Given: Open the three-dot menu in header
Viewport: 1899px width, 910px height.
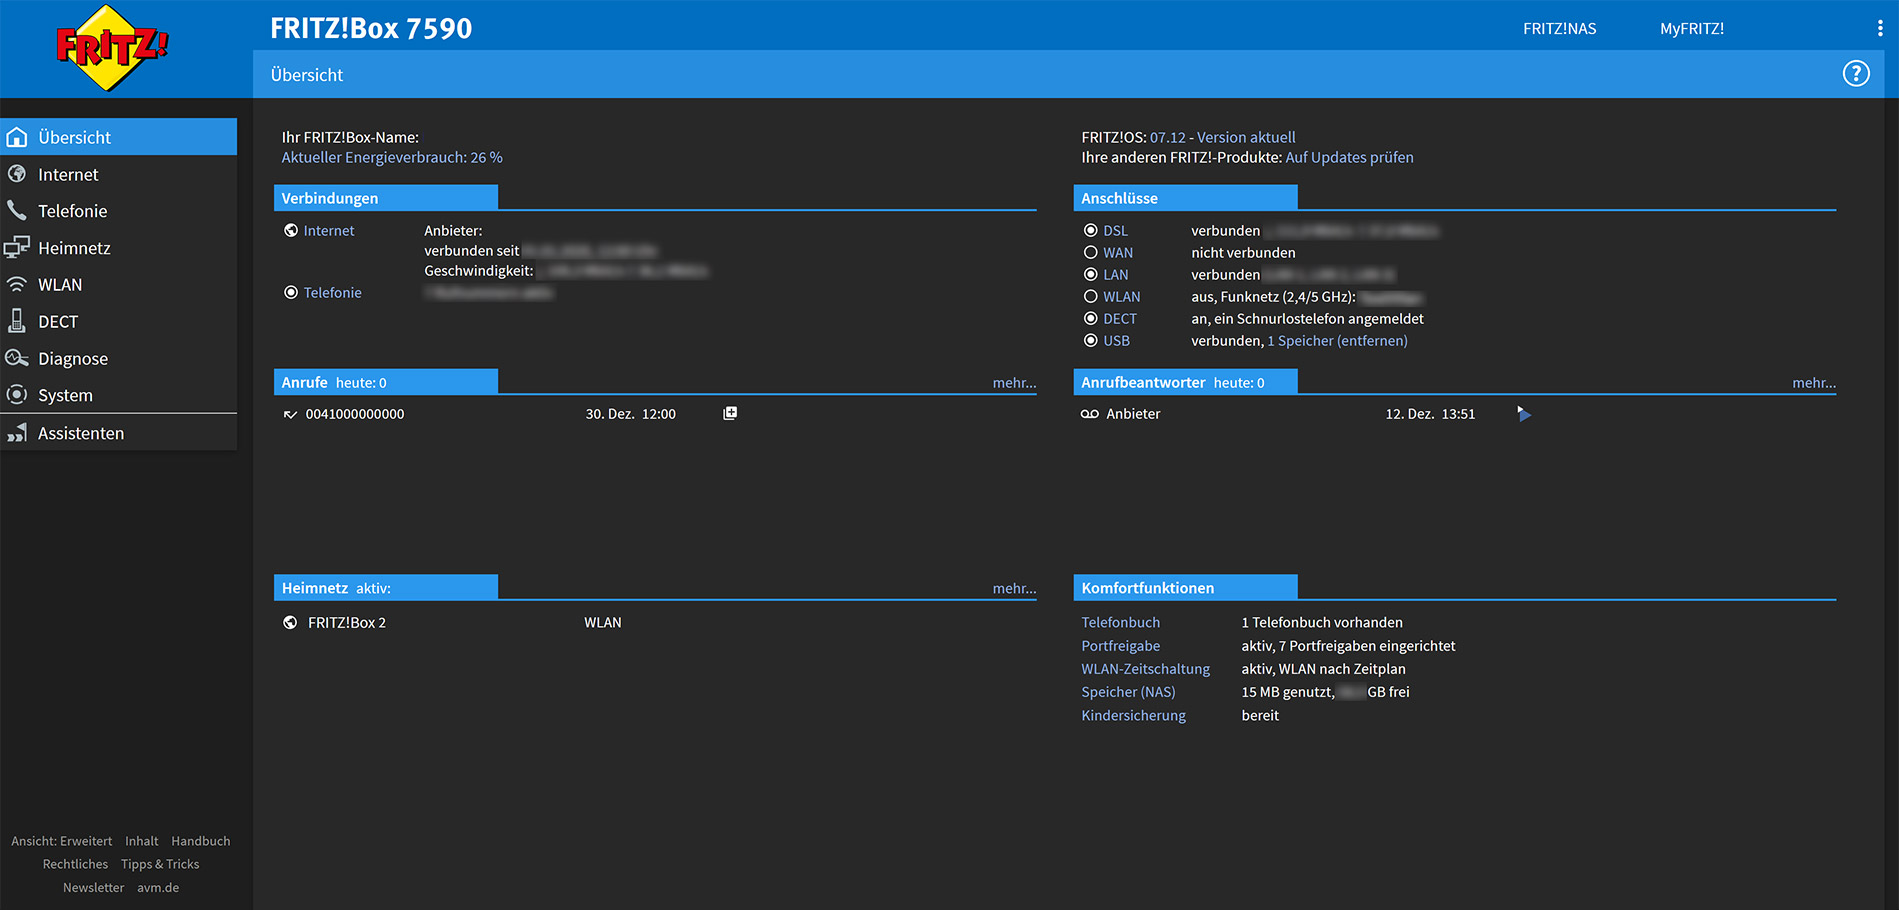Looking at the screenshot, I should pyautogui.click(x=1880, y=29).
